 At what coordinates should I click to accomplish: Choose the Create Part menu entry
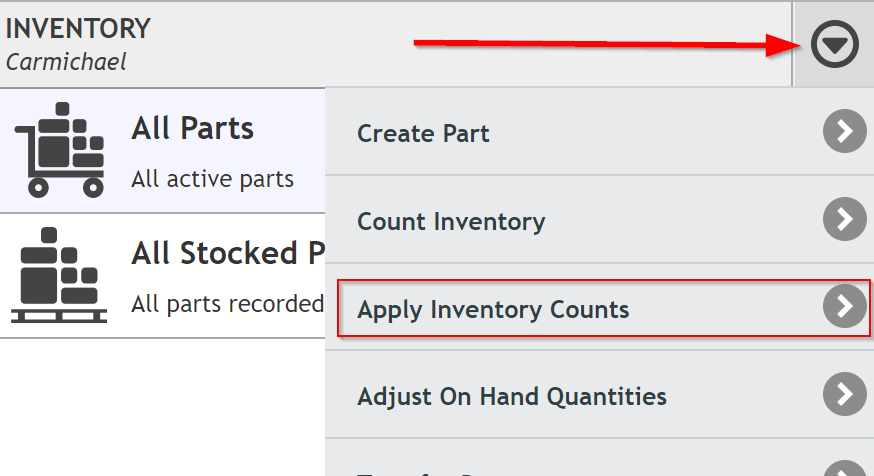click(599, 132)
